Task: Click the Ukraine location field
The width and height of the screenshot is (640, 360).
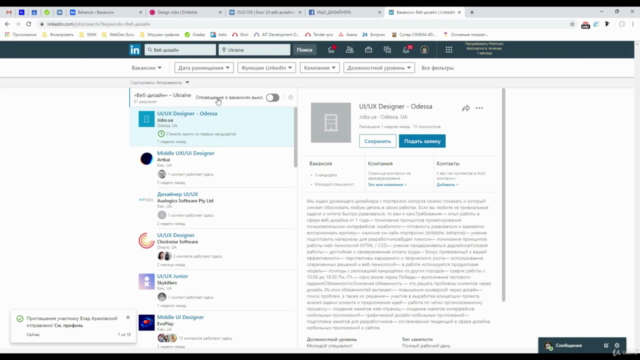Action: (x=254, y=50)
